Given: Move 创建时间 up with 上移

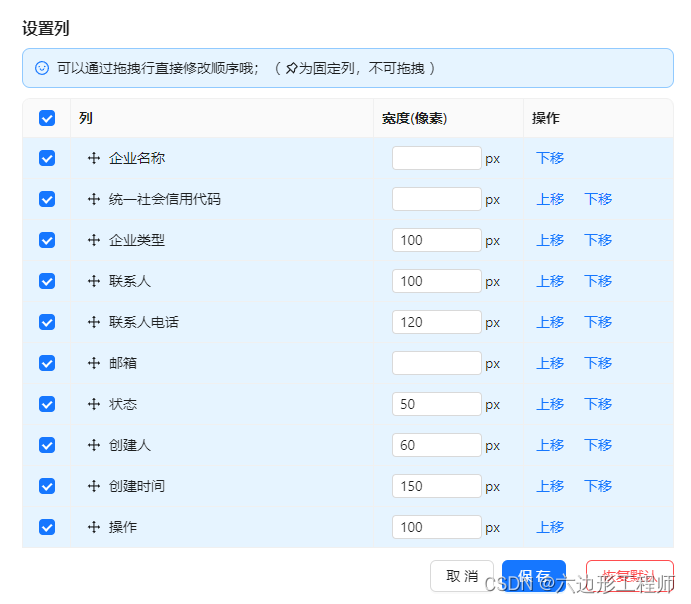Looking at the screenshot, I should coord(550,485).
